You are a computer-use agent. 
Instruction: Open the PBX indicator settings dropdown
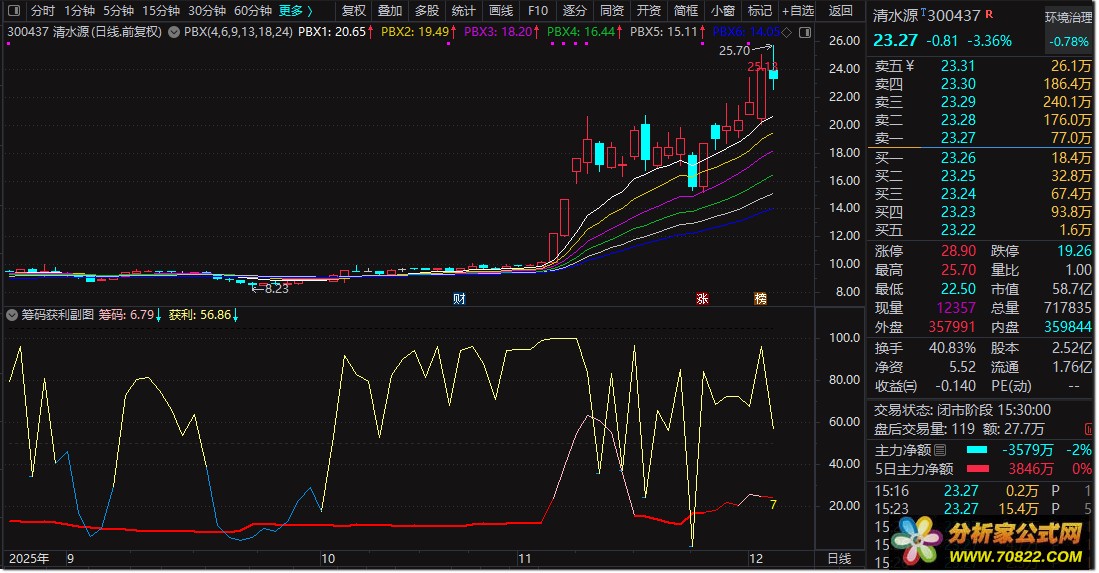[x=174, y=32]
